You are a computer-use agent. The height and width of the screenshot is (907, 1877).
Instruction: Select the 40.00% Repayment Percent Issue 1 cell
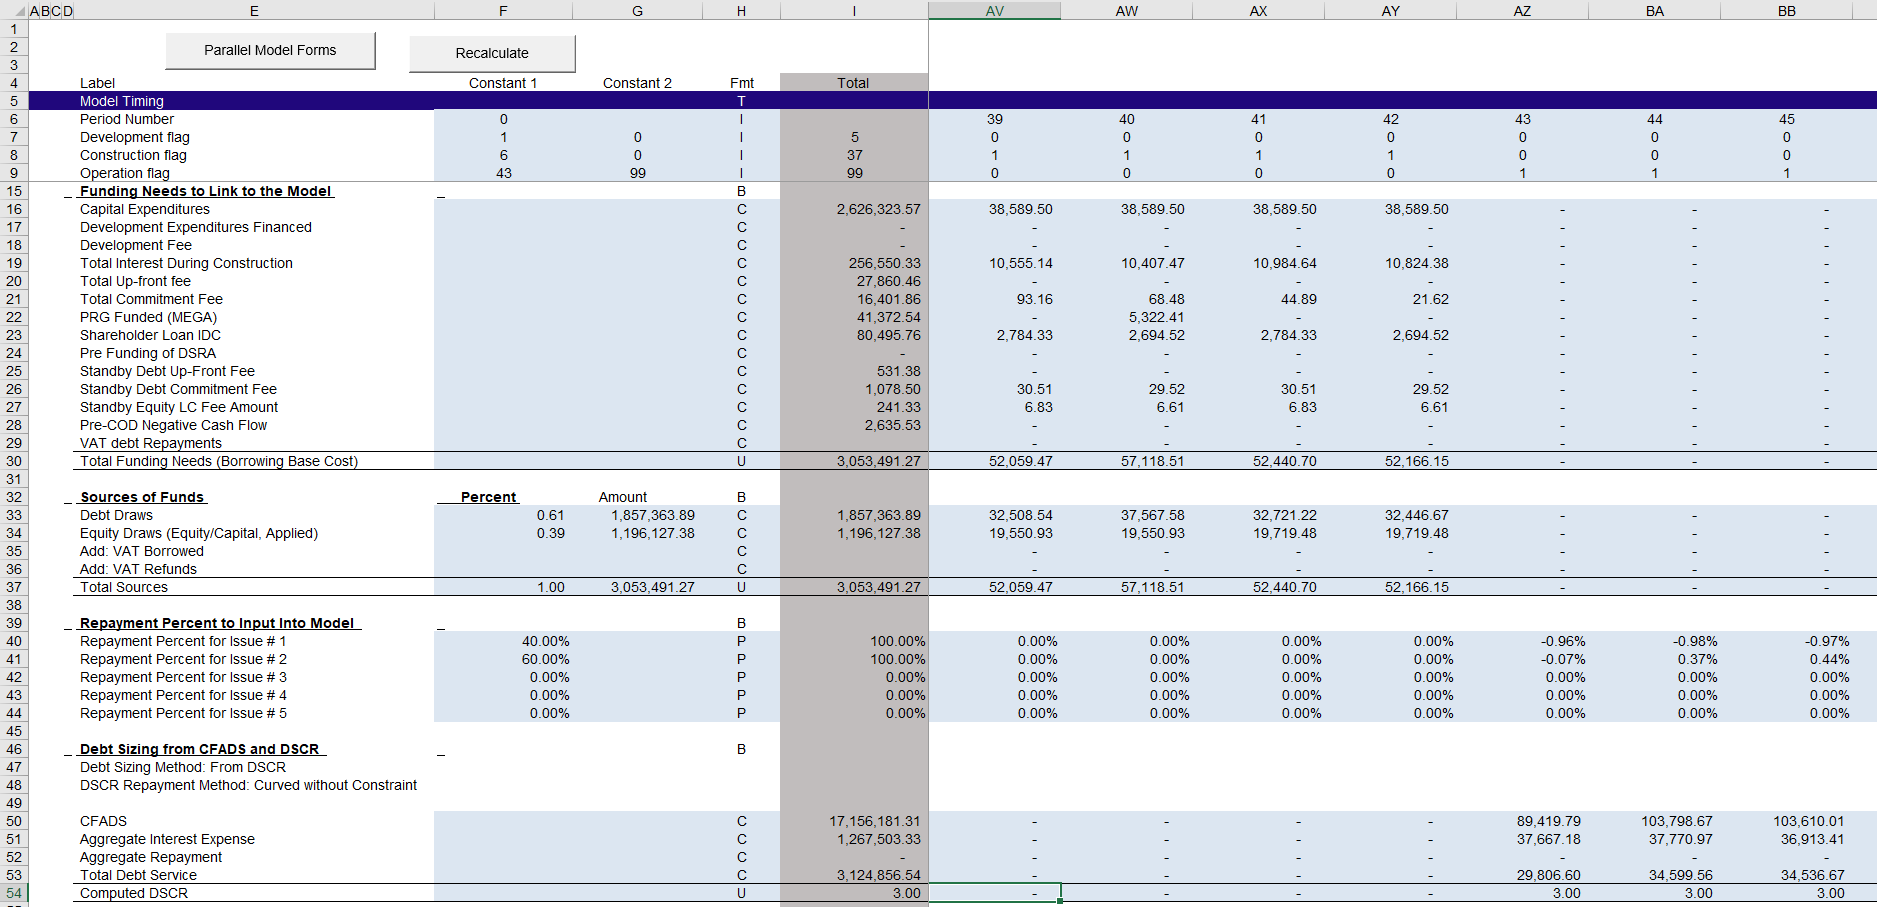[x=545, y=641]
